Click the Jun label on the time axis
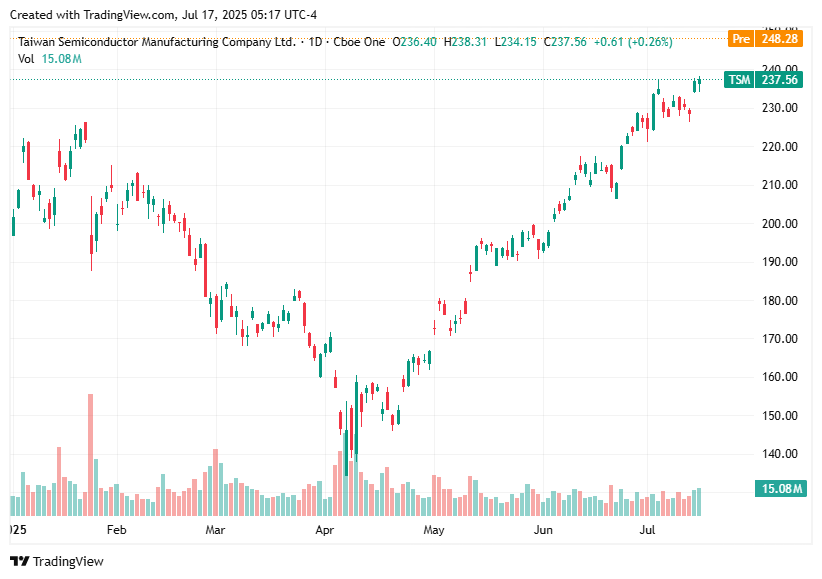The image size is (822, 579). coord(543,530)
